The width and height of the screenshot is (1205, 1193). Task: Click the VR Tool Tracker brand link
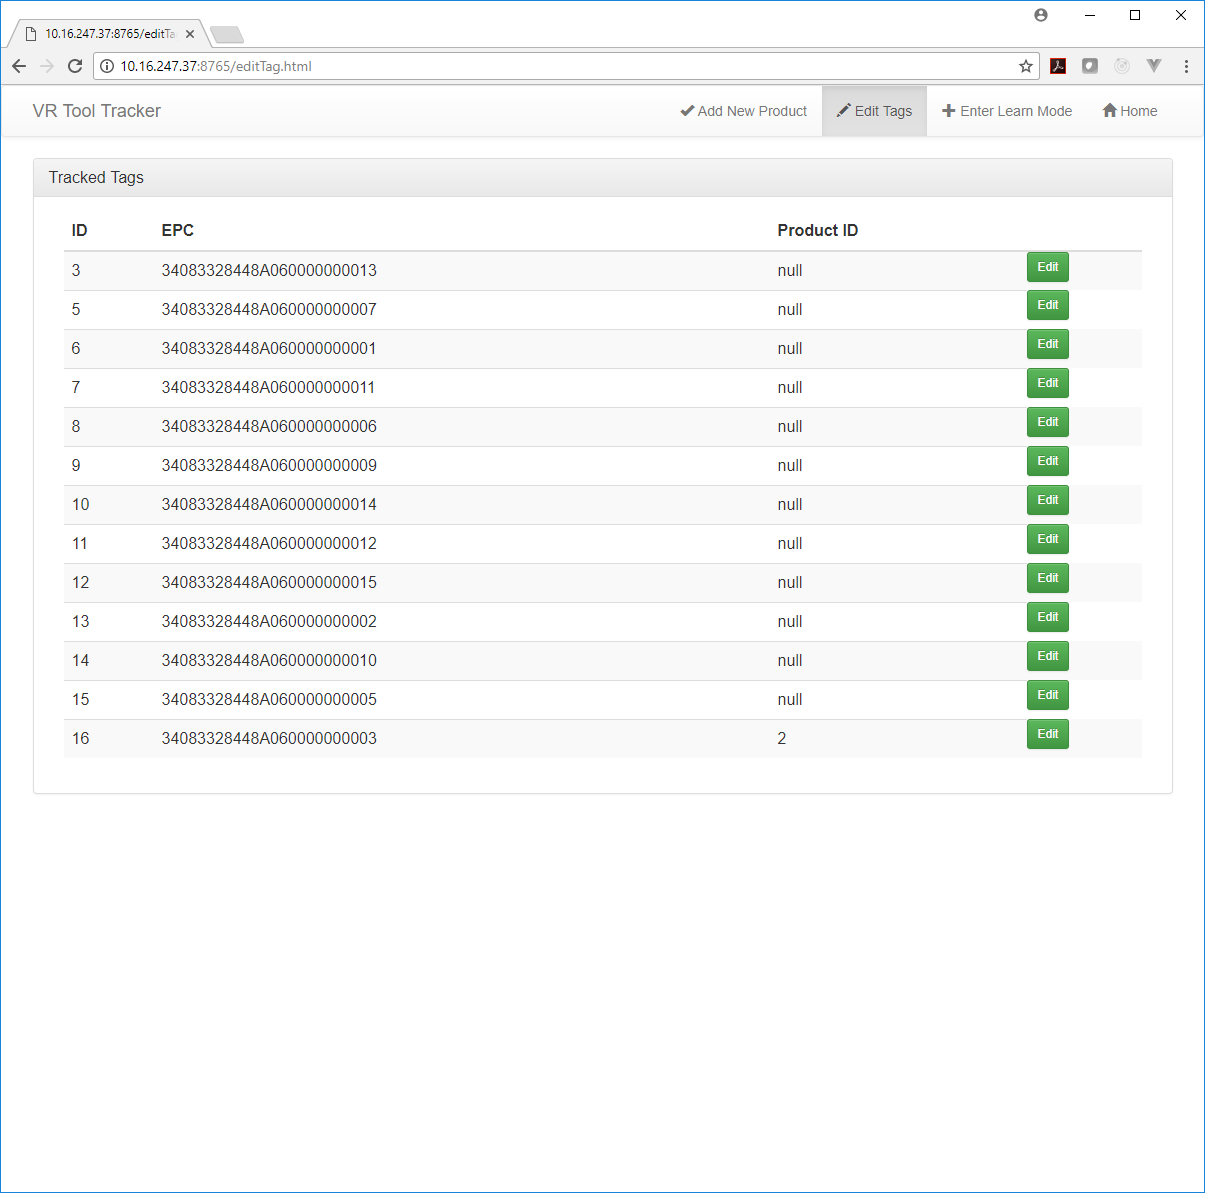pos(96,111)
